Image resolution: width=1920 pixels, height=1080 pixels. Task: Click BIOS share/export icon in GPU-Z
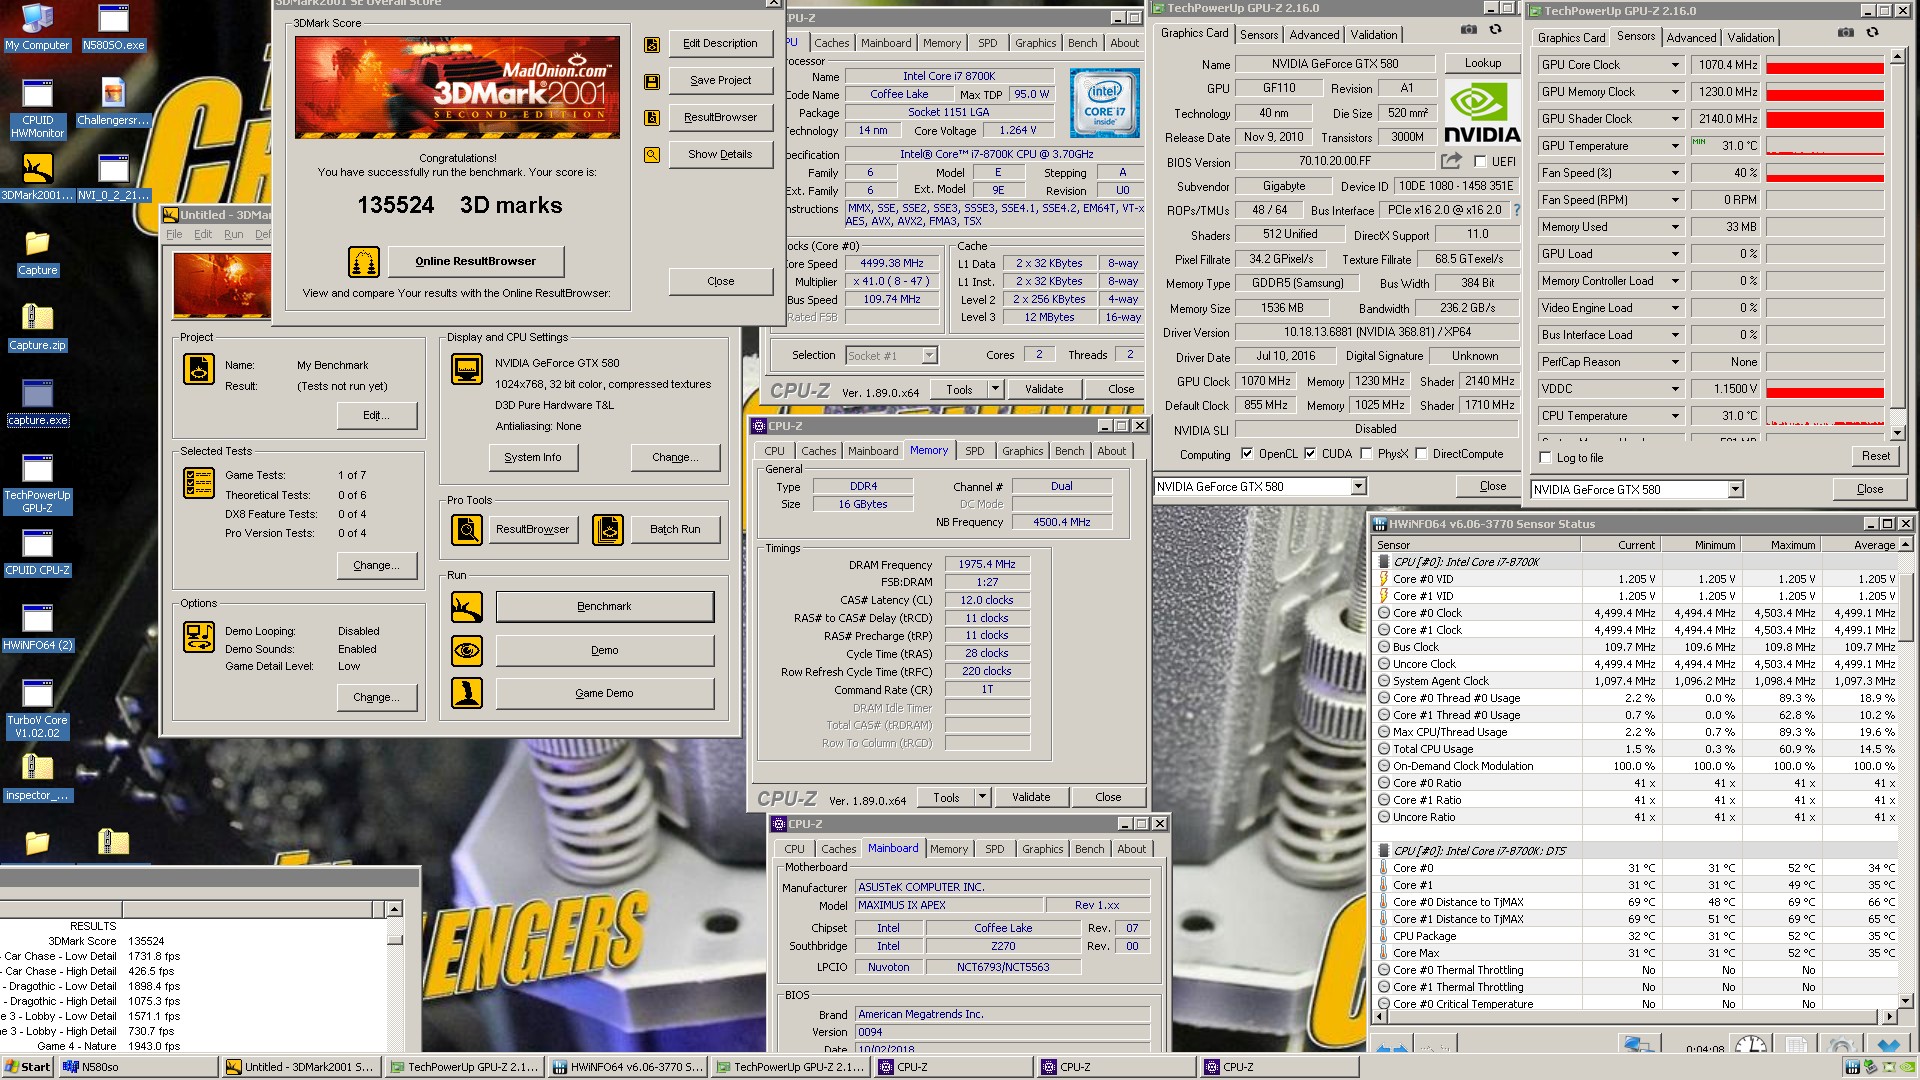tap(1451, 161)
